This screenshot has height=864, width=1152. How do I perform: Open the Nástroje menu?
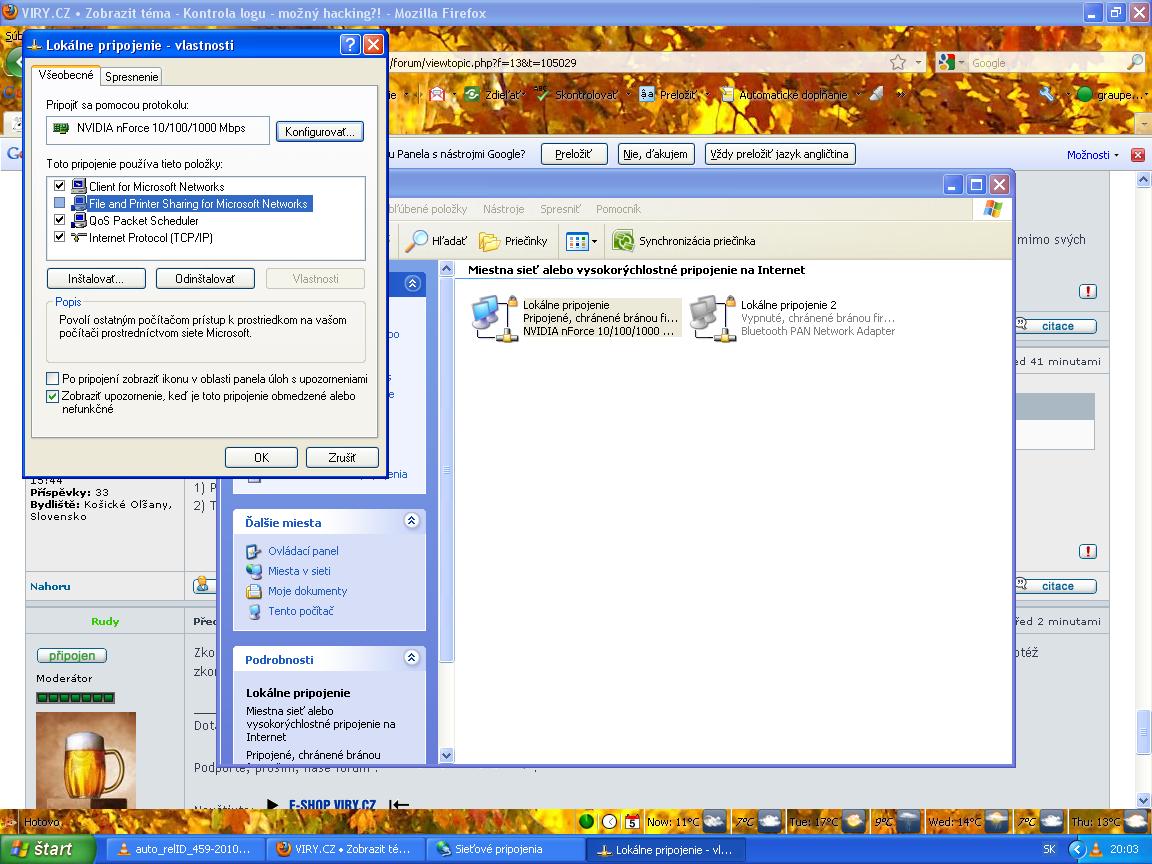(503, 209)
